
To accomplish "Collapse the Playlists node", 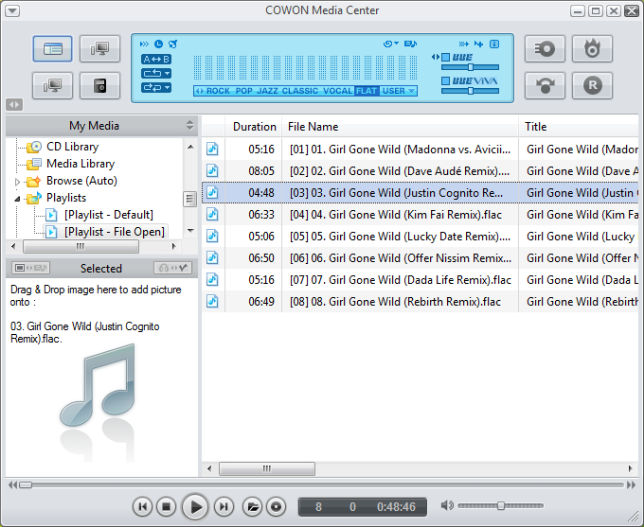I will point(17,199).
